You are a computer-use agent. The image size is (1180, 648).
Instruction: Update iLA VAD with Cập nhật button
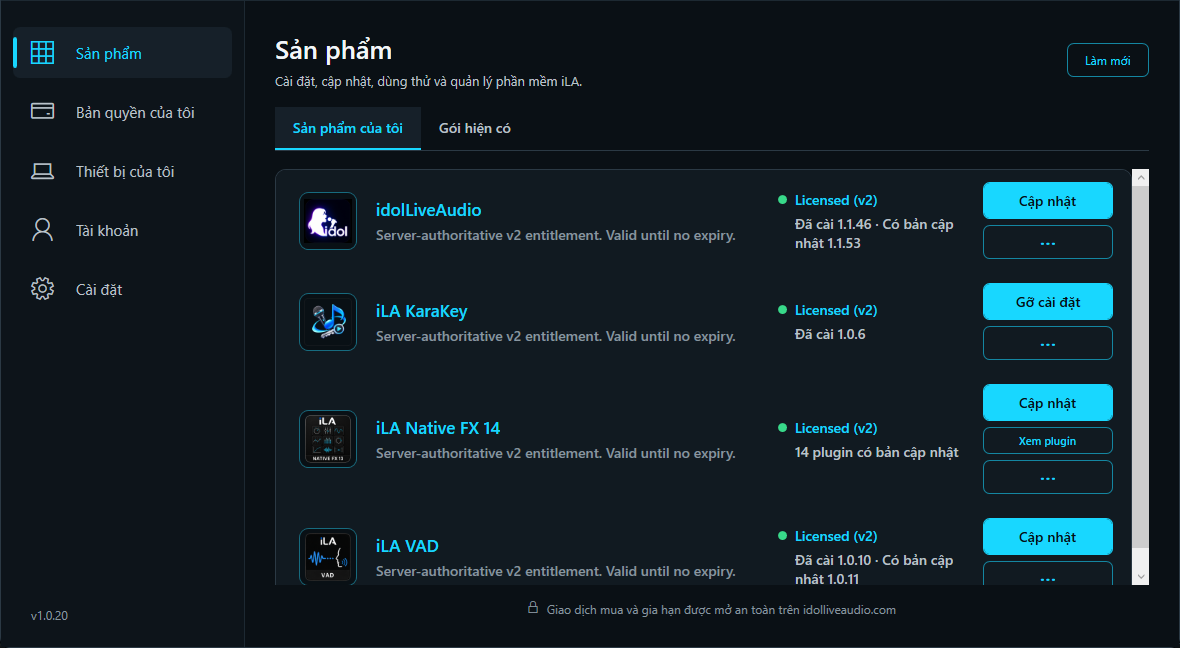(1048, 537)
